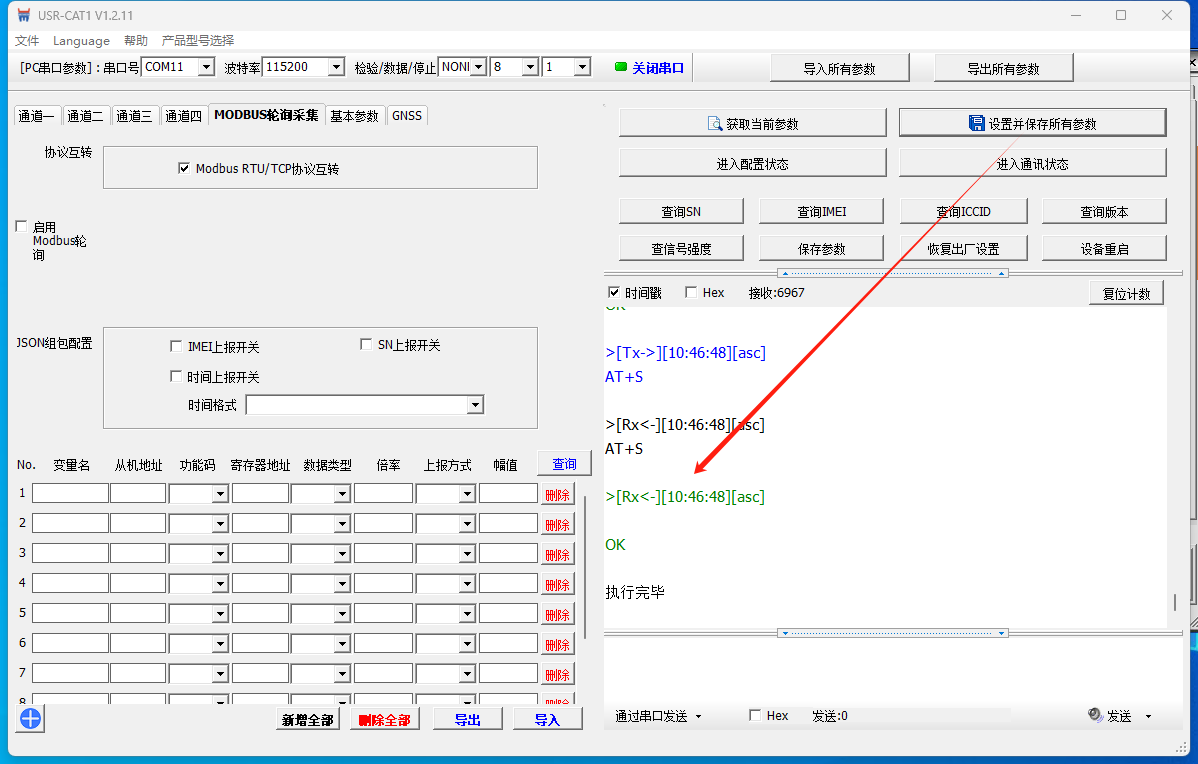Collapse the upper splitter arrow bar
Viewport: 1198px width, 764px height.
(x=892, y=273)
